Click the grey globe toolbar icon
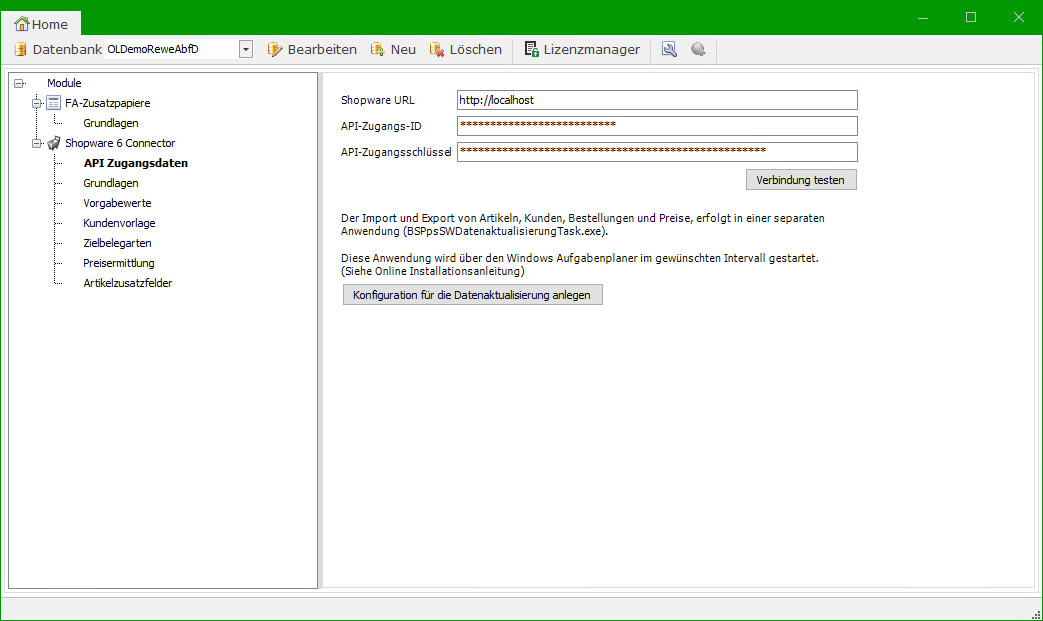Image resolution: width=1043 pixels, height=621 pixels. (x=698, y=49)
